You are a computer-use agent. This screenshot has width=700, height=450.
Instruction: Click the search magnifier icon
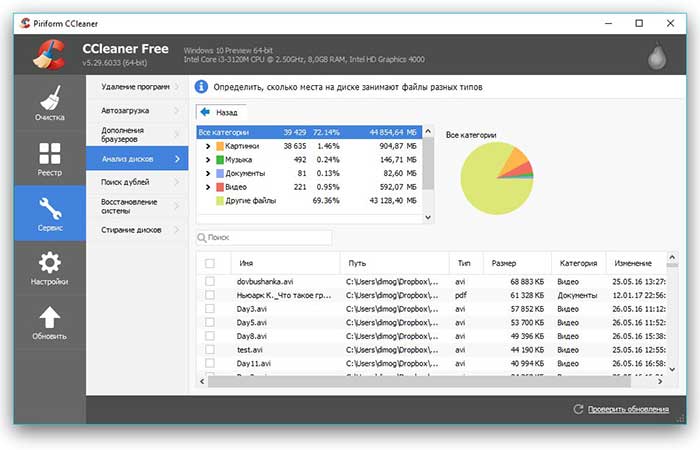(202, 238)
